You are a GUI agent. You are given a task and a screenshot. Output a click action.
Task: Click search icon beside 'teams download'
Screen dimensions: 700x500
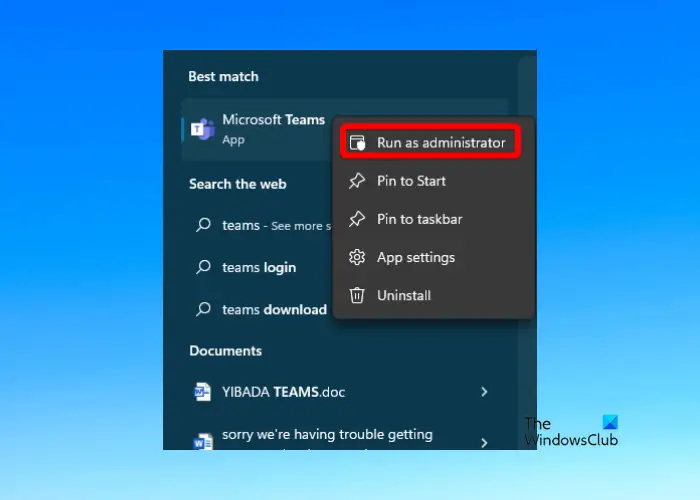point(203,309)
